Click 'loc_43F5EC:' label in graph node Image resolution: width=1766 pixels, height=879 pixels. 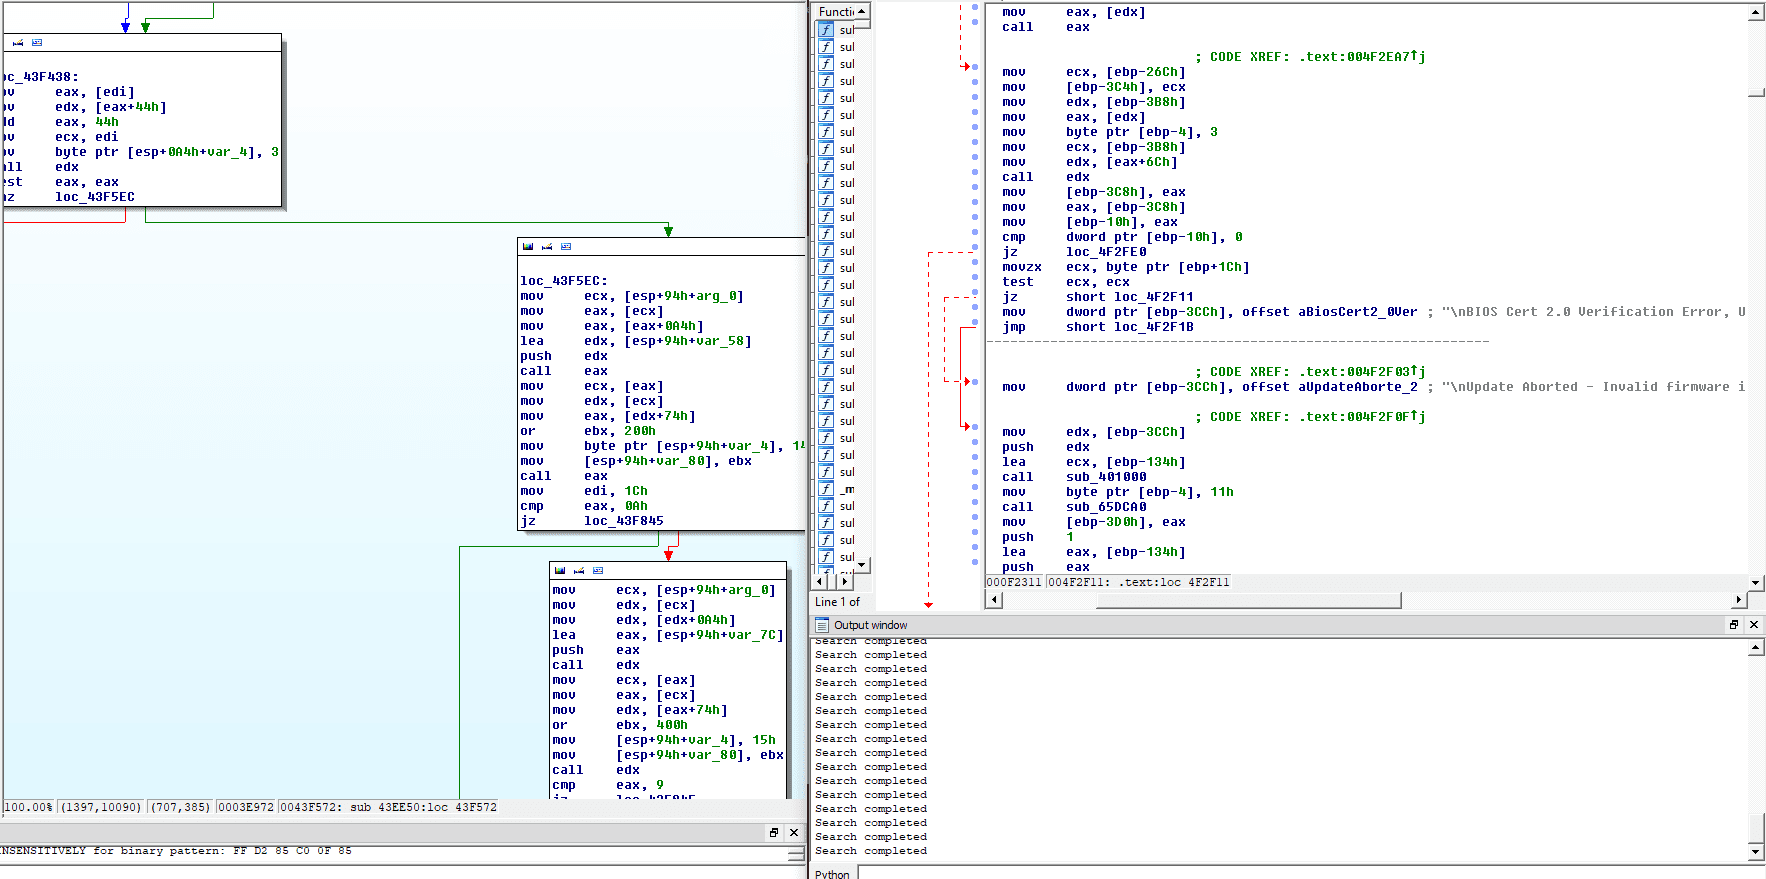coord(564,281)
